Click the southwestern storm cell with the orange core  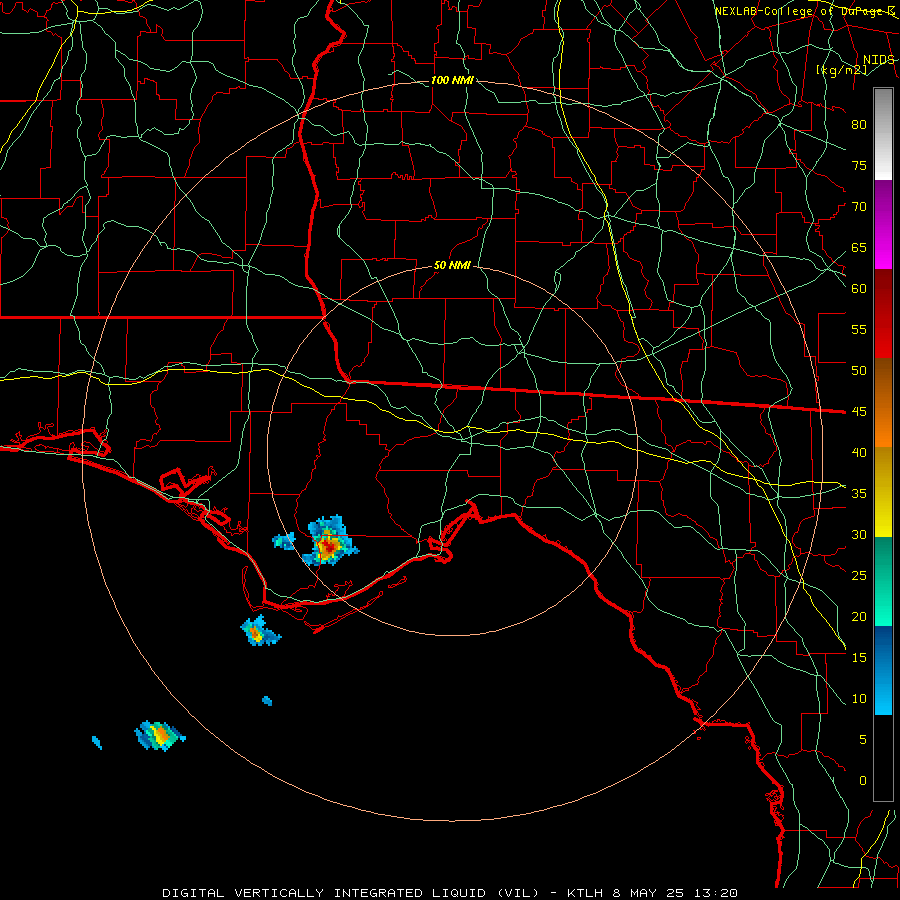point(160,735)
